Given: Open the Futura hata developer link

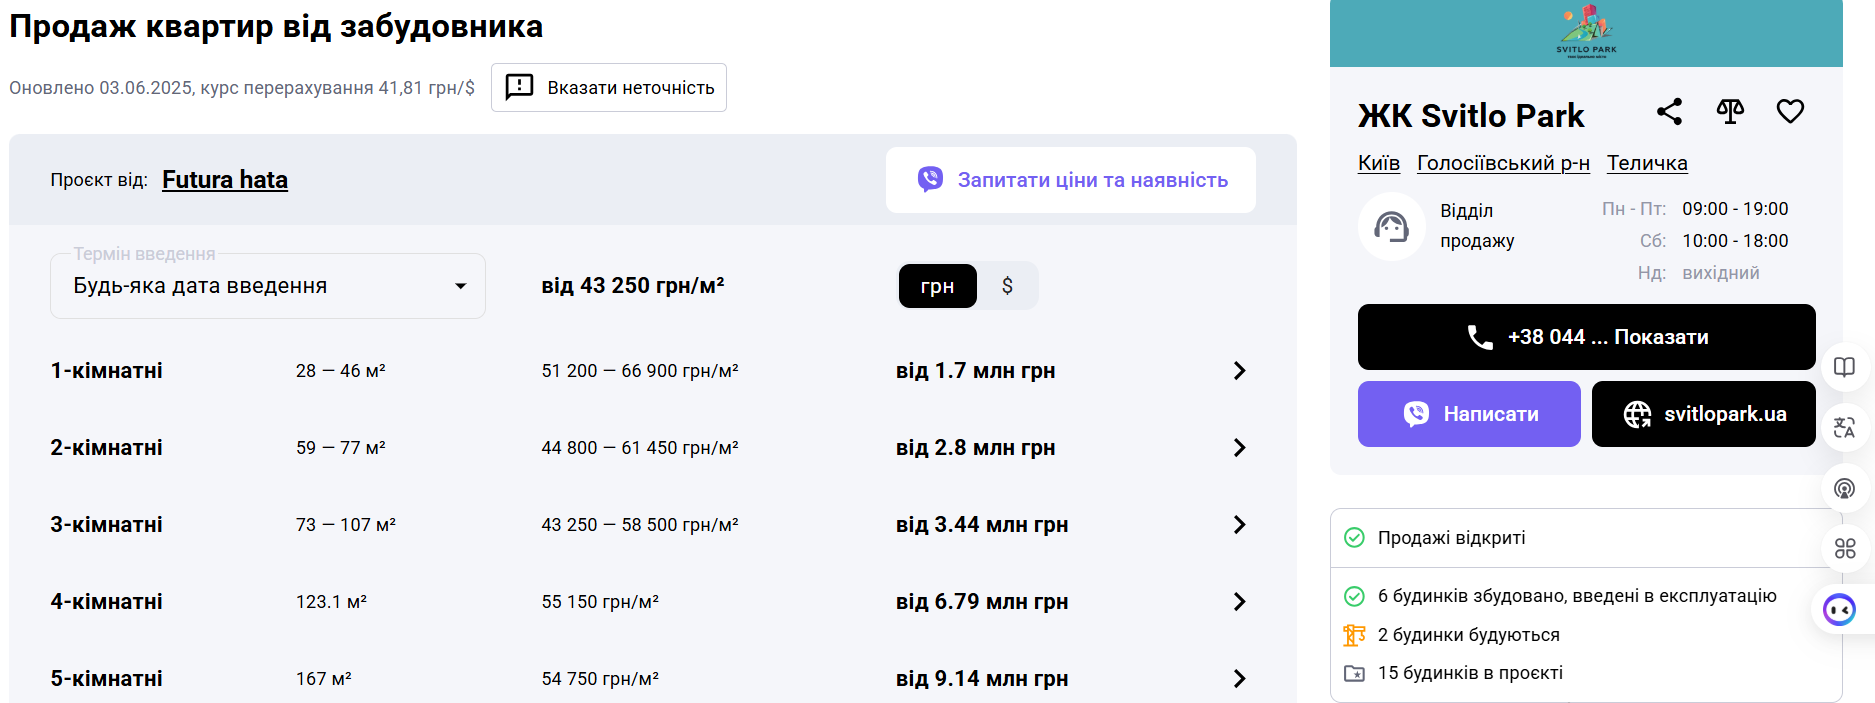Looking at the screenshot, I should click(225, 180).
